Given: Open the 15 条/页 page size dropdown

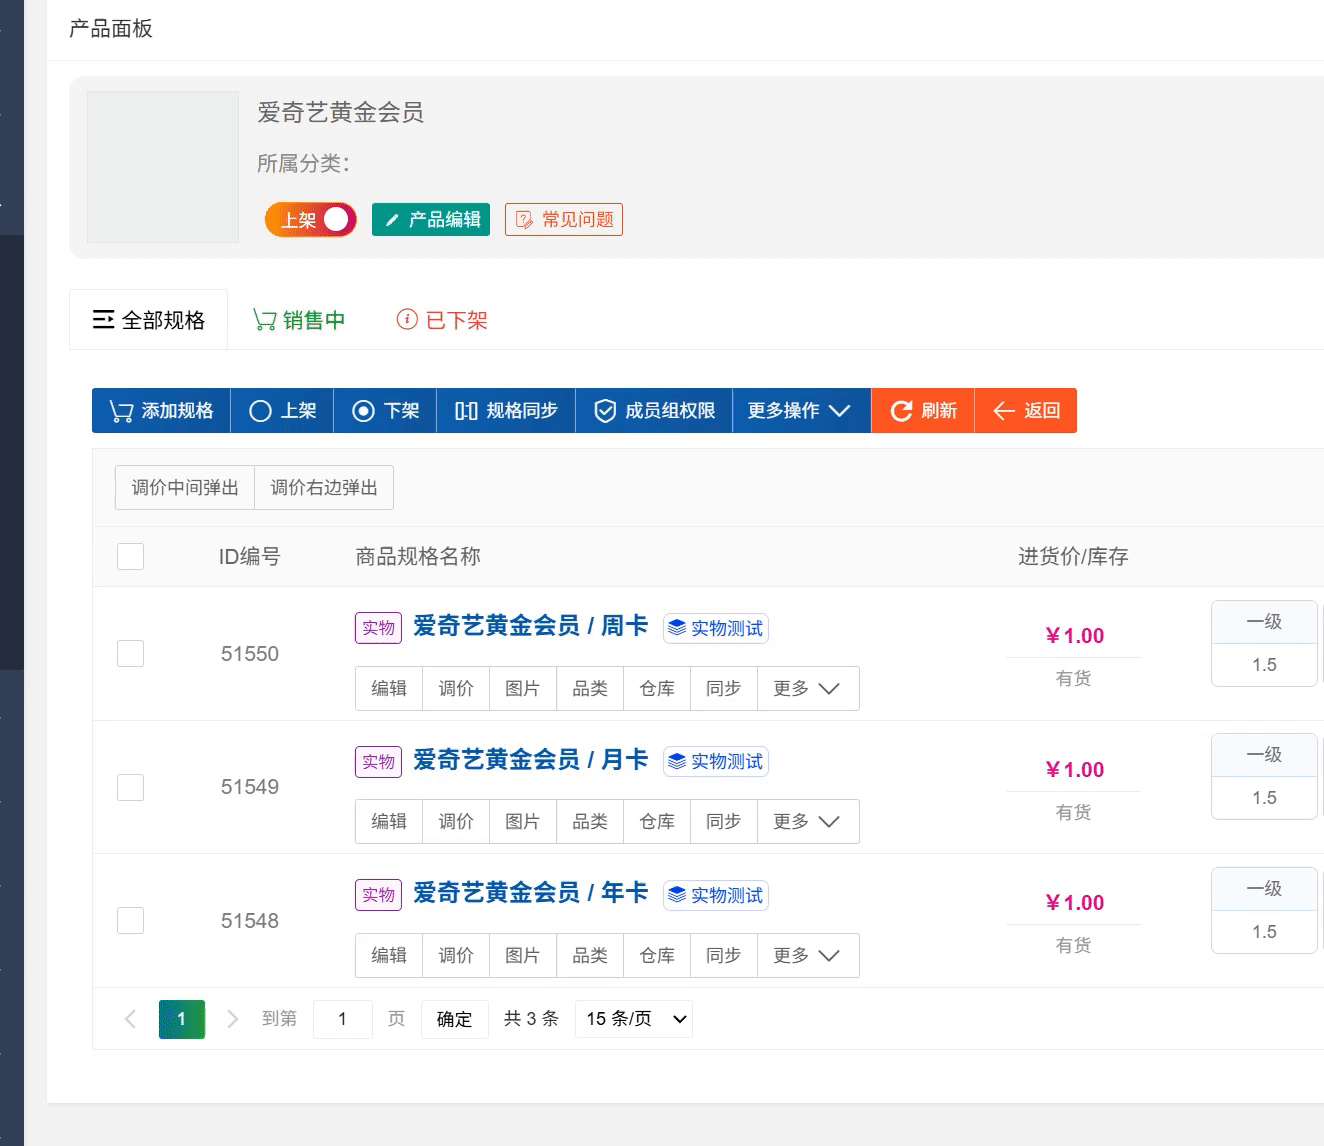Looking at the screenshot, I should [x=635, y=1019].
